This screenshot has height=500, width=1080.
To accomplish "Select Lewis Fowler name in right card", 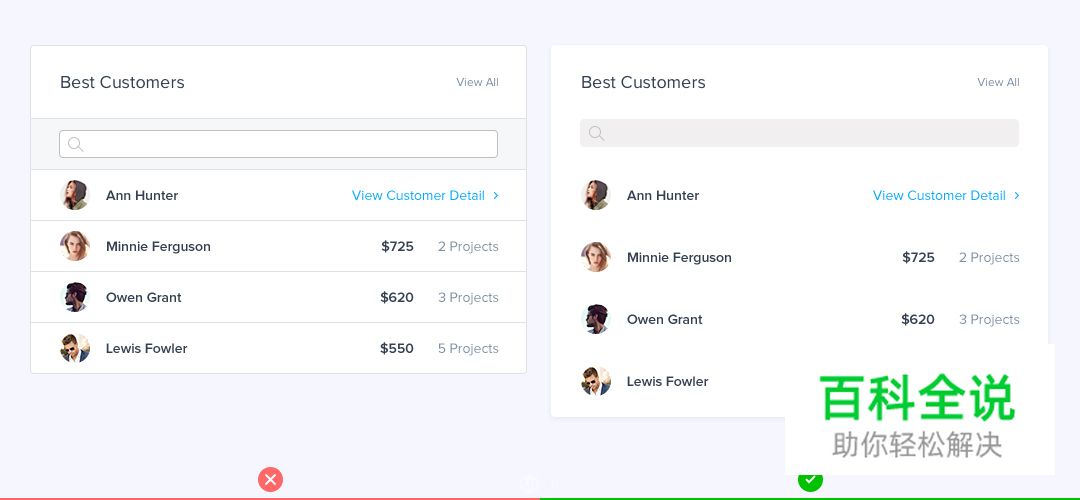I will (x=667, y=381).
